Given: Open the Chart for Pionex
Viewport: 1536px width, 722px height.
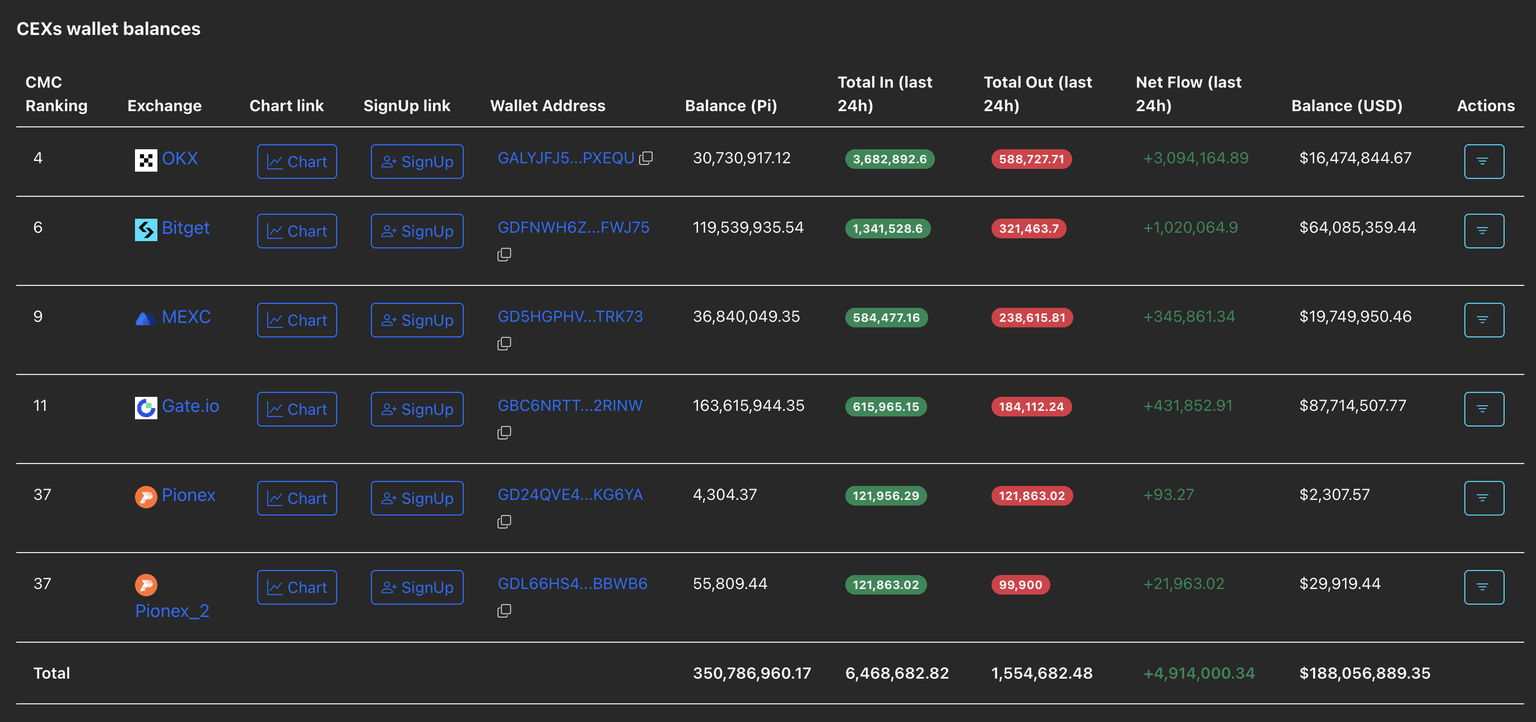Looking at the screenshot, I should (x=297, y=498).
